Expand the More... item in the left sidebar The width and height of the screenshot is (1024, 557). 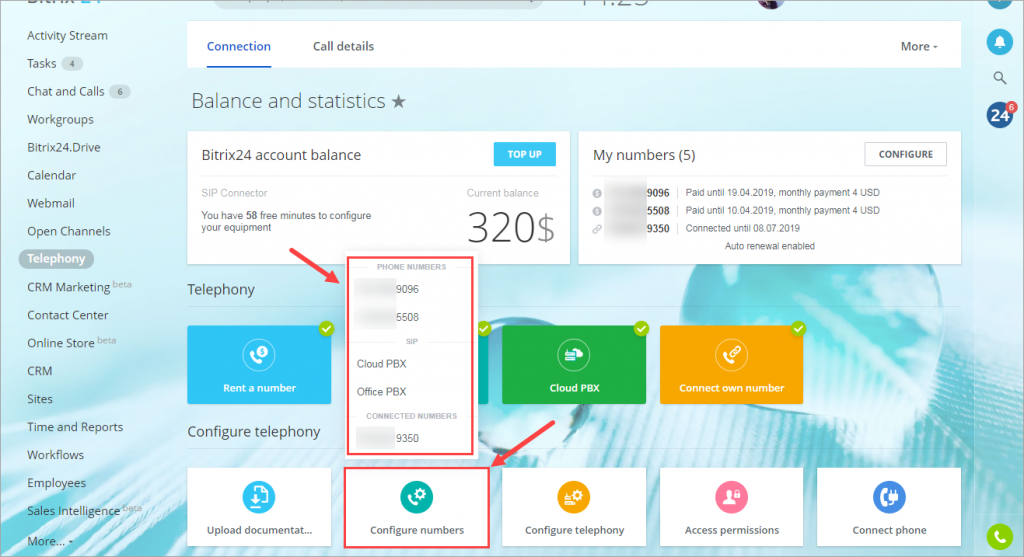[x=50, y=541]
